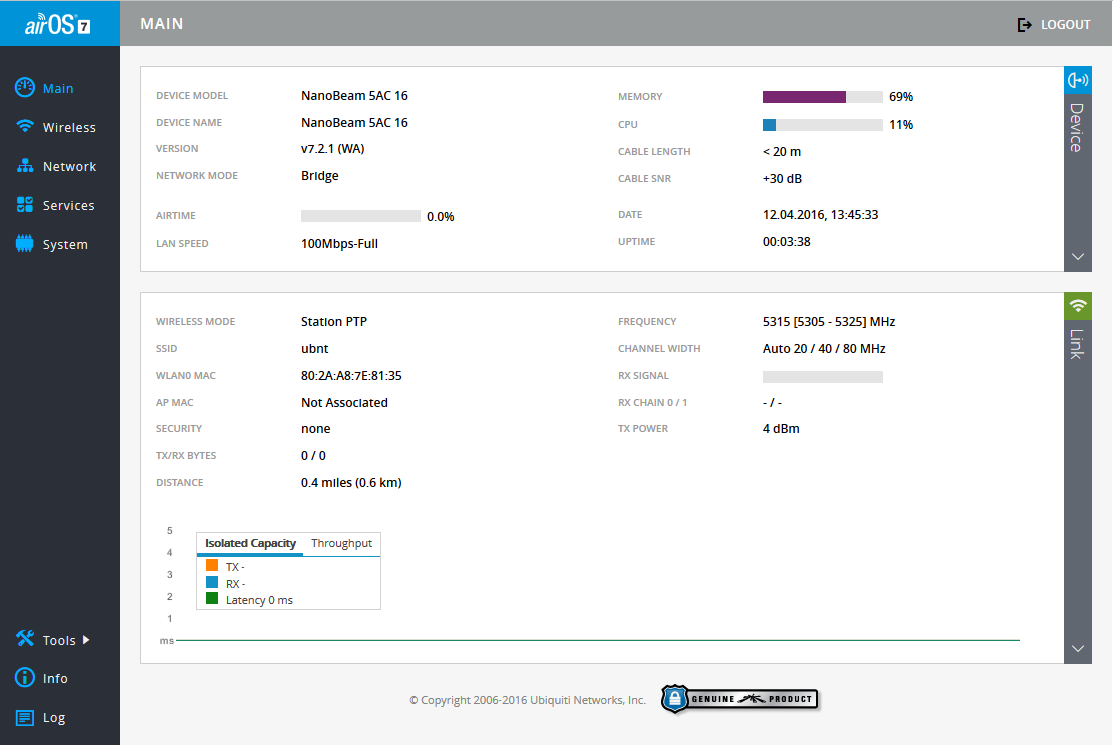
Task: Click the TX power value 4 dBm
Action: click(781, 429)
